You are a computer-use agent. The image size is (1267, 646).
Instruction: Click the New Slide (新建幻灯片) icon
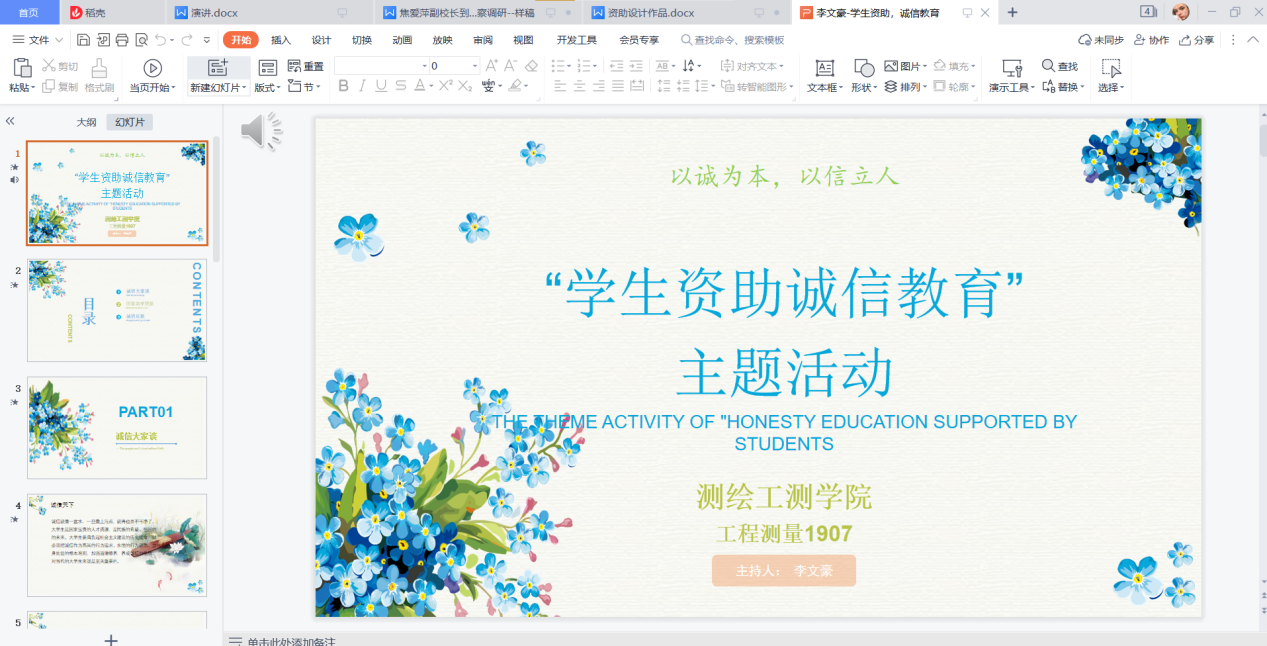click(217, 68)
